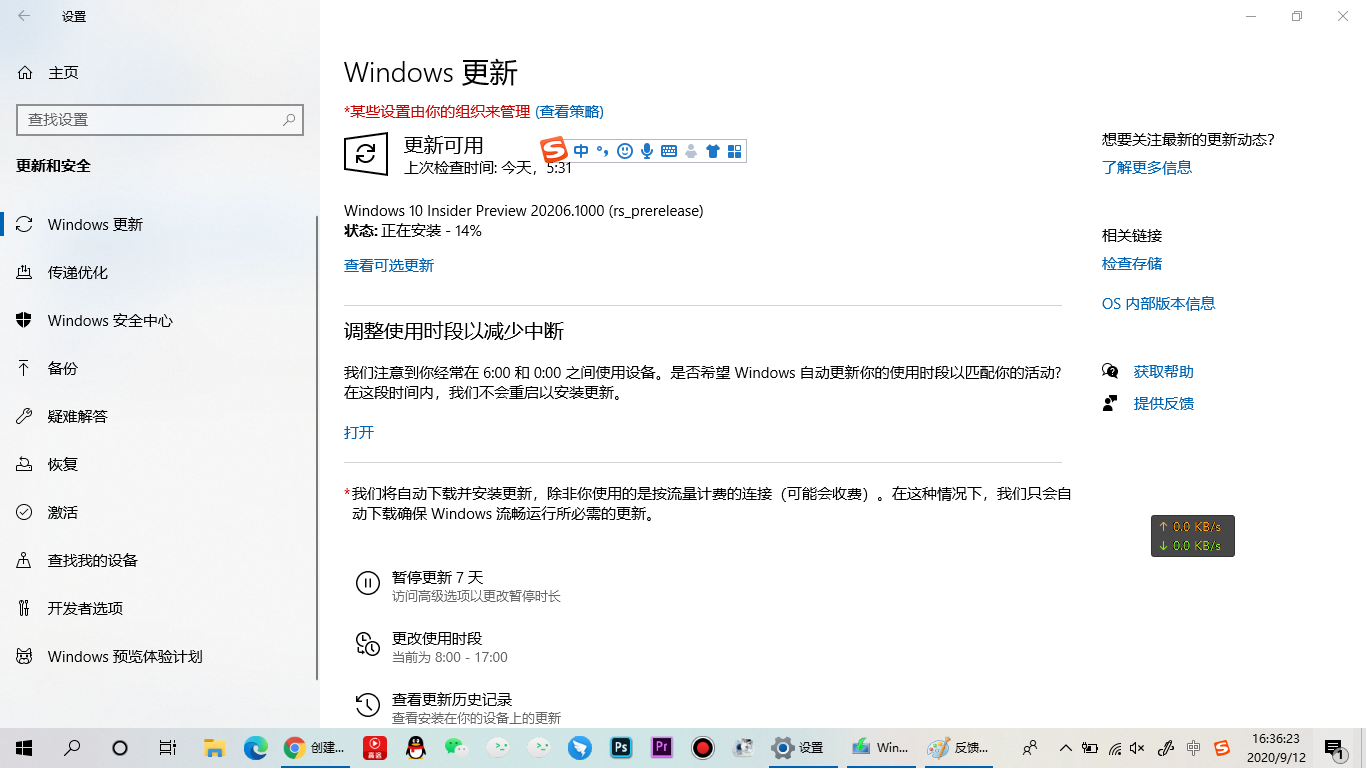The width and height of the screenshot is (1366, 768).
Task: Click clock icon beside 更改使用时段
Action: click(367, 644)
